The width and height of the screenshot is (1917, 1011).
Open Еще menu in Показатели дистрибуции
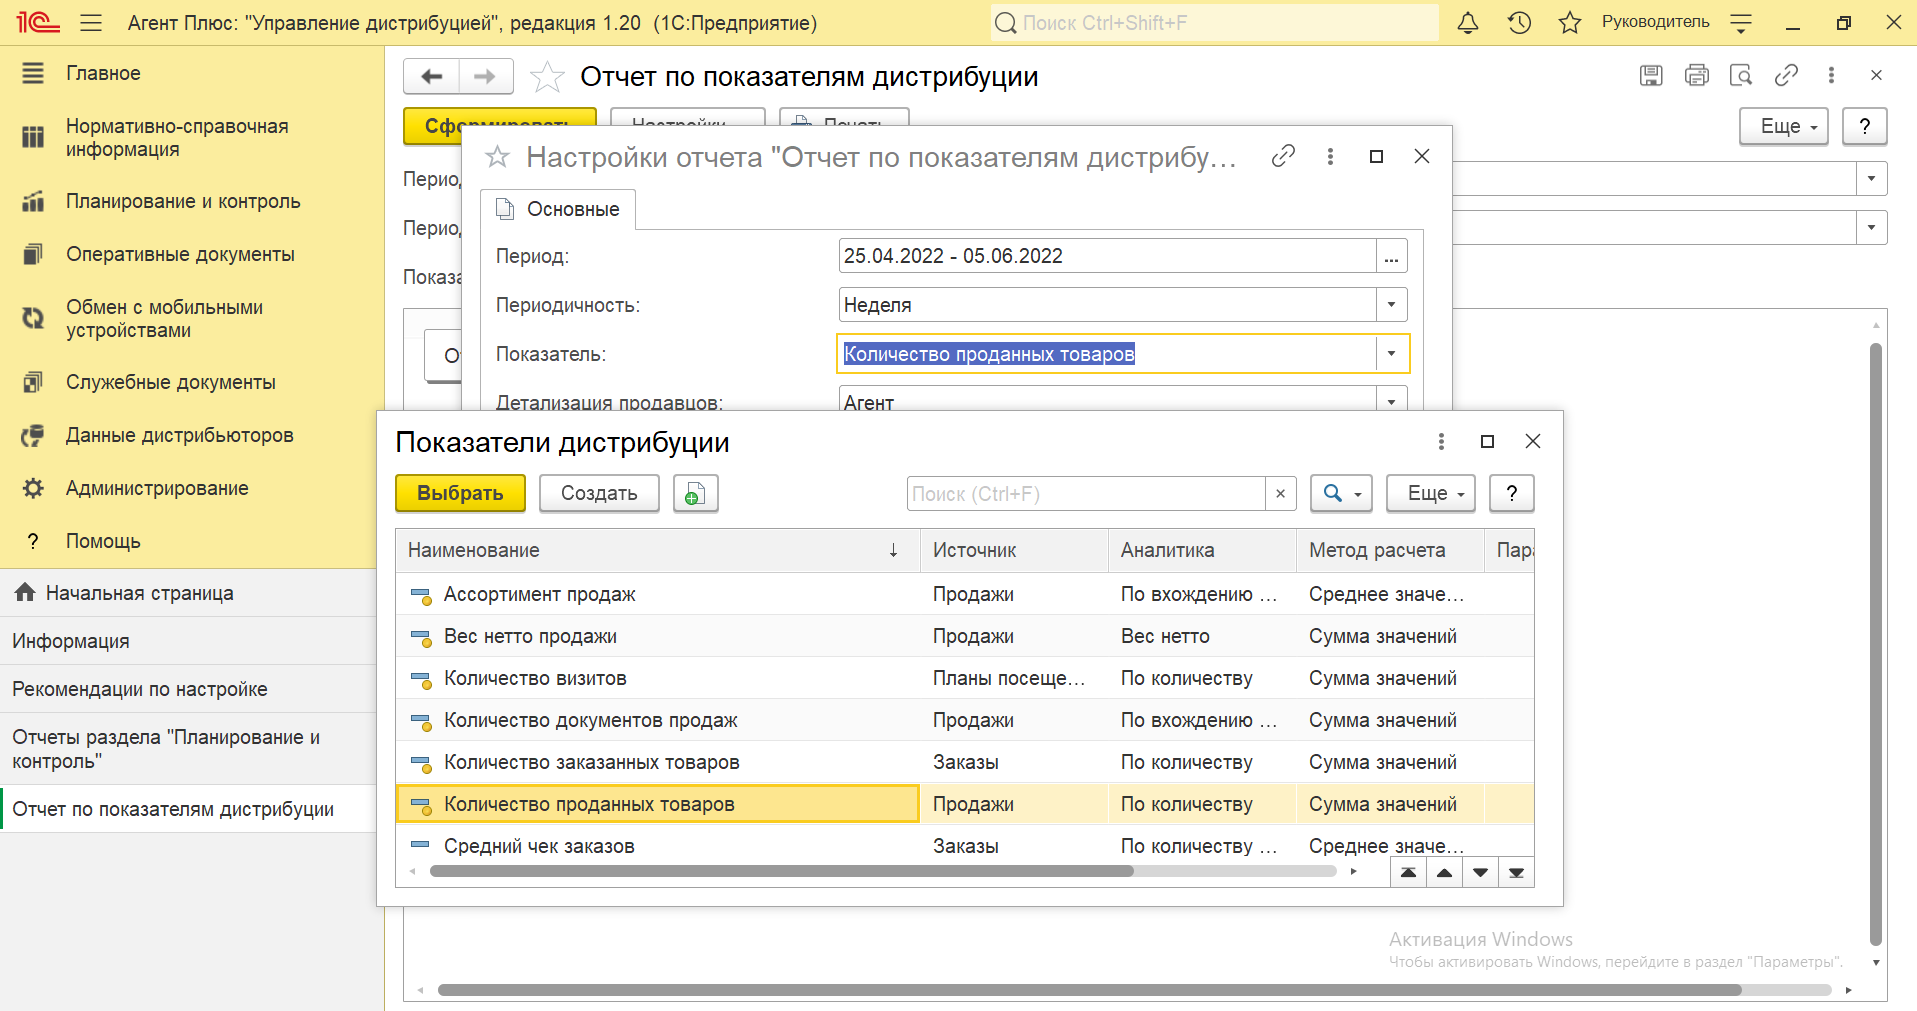1430,493
